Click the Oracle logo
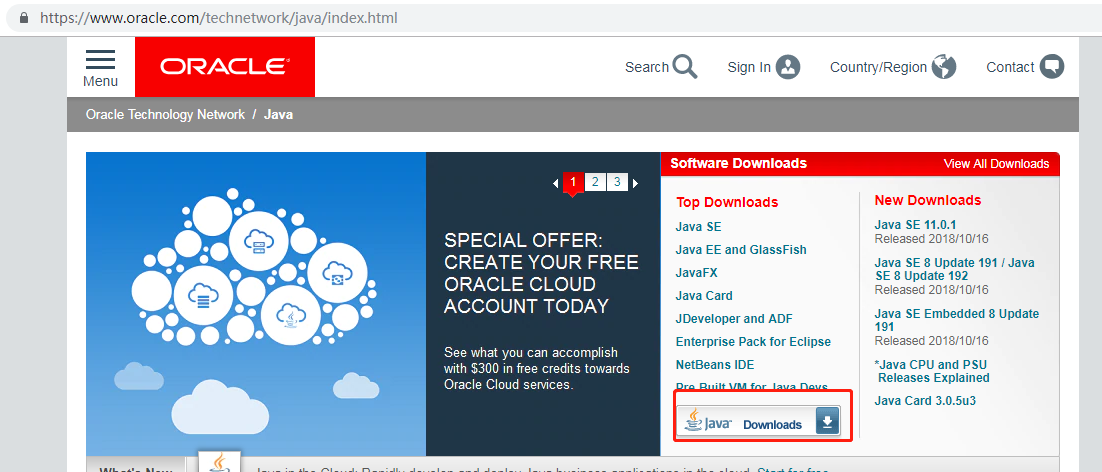1102x472 pixels. point(225,67)
